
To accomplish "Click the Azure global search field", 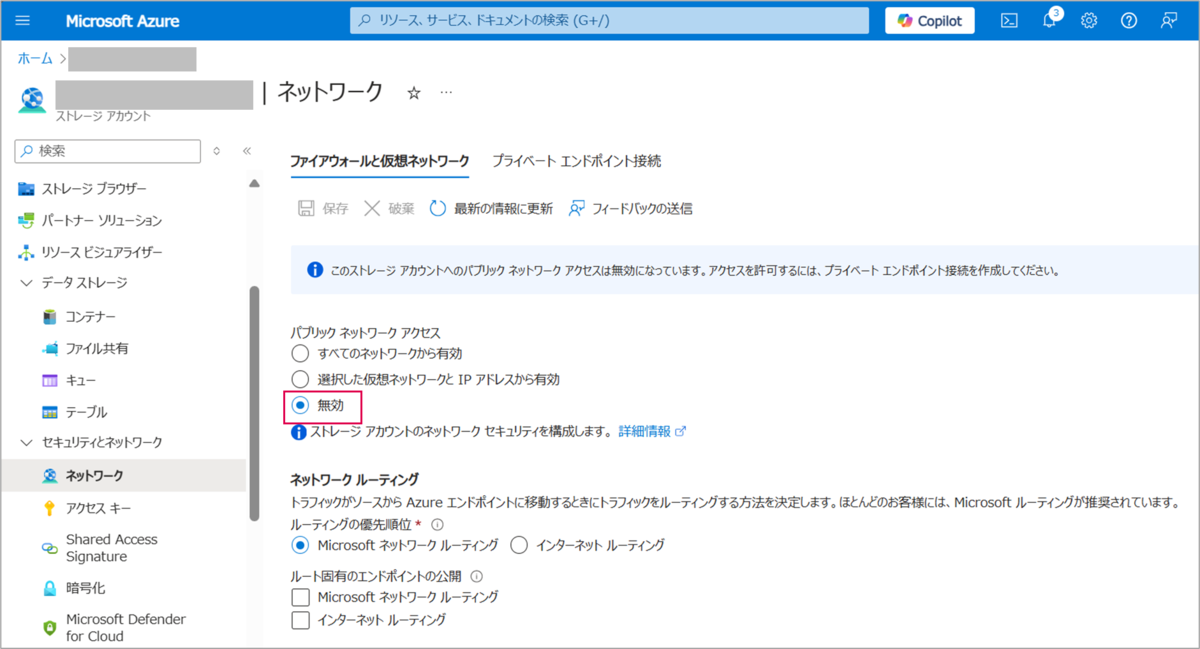I will pyautogui.click(x=611, y=20).
